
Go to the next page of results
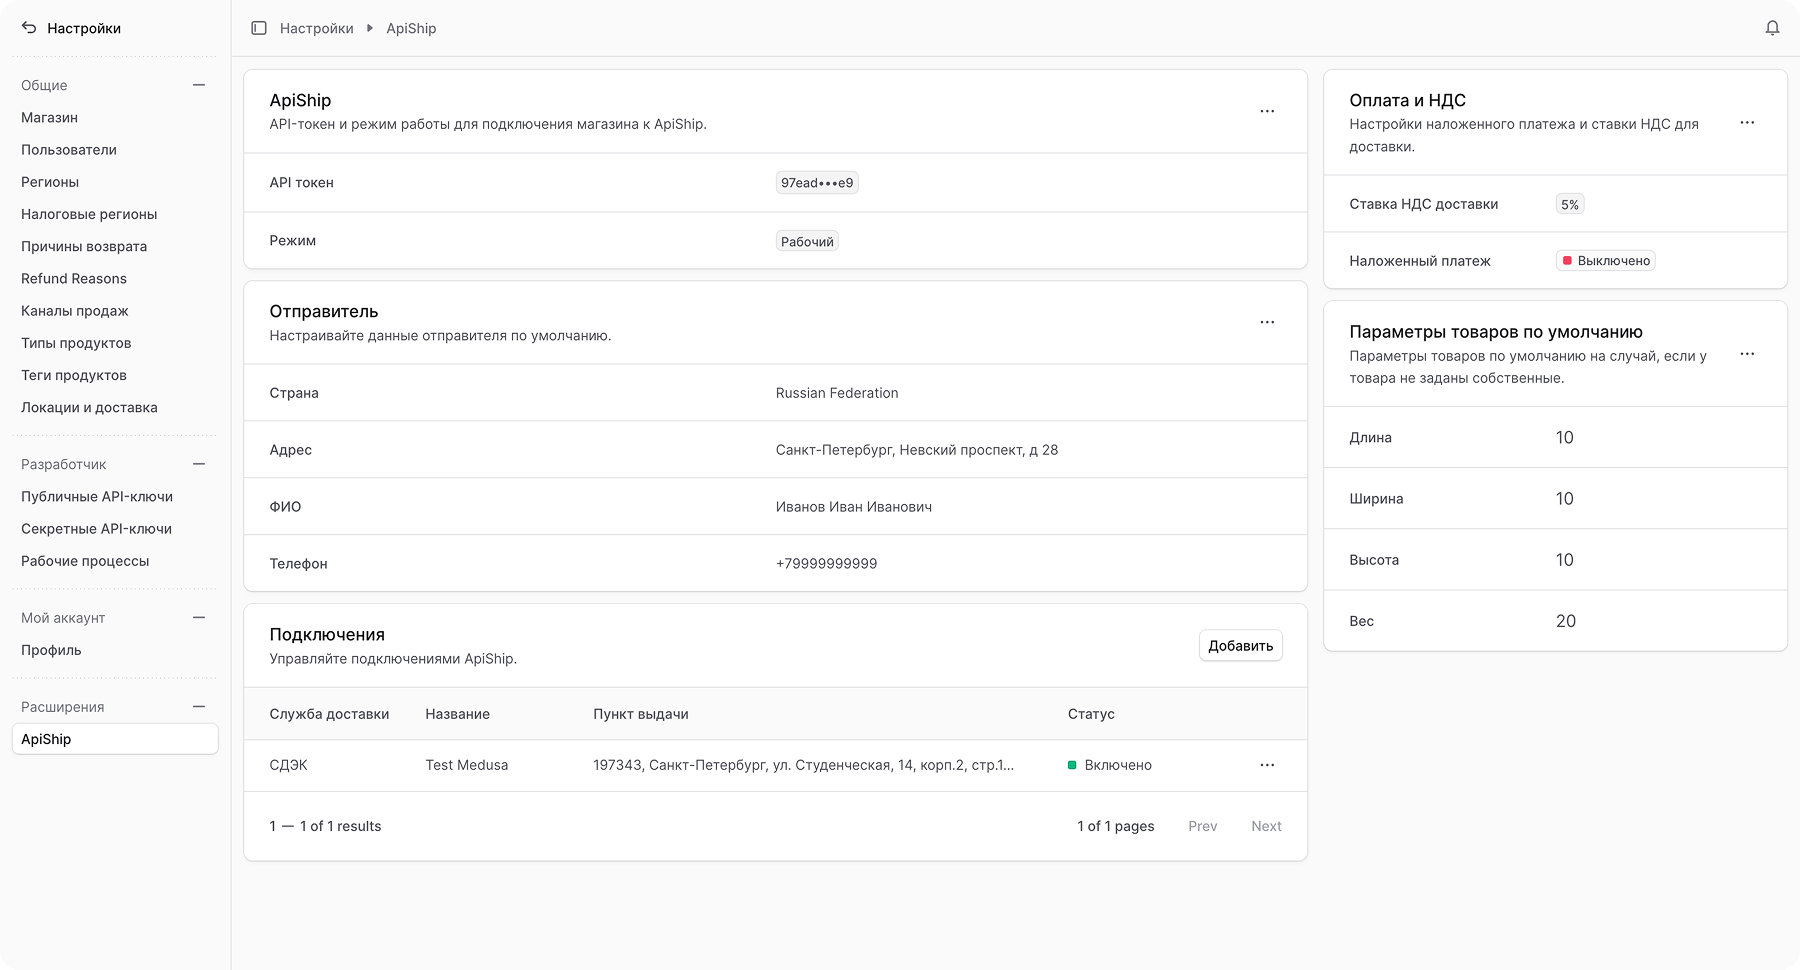(1266, 826)
